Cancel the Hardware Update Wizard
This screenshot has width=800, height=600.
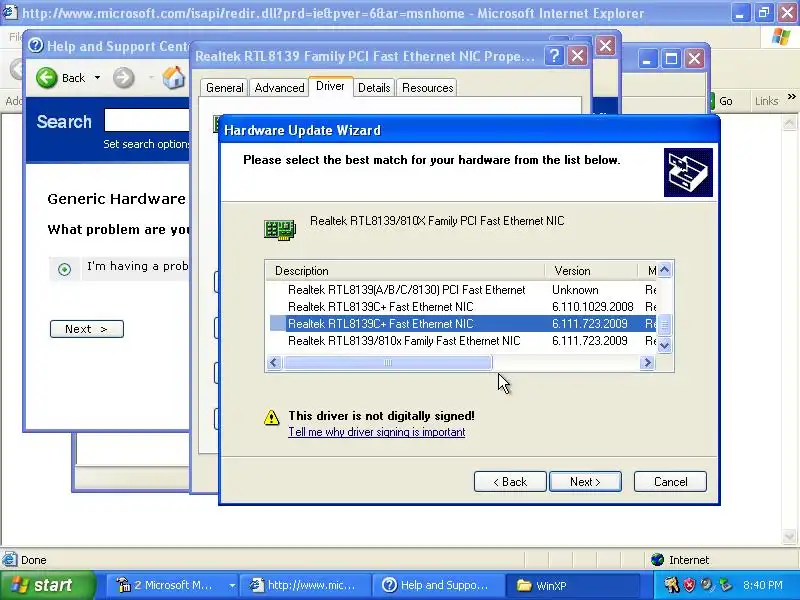[670, 482]
